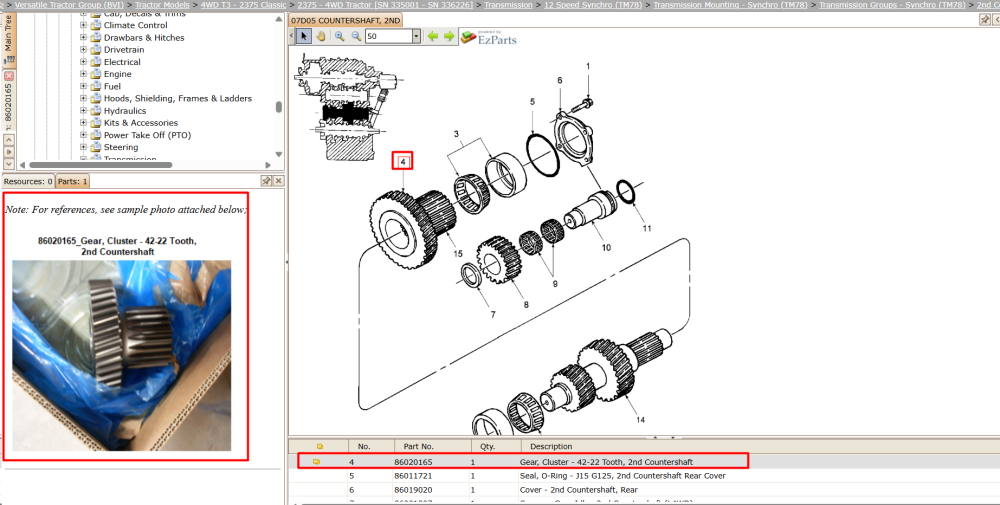Viewport: 1000px width, 505px height.
Task: Open Versatile Tractor Group (BVI) breadcrumb
Action: pyautogui.click(x=70, y=4)
